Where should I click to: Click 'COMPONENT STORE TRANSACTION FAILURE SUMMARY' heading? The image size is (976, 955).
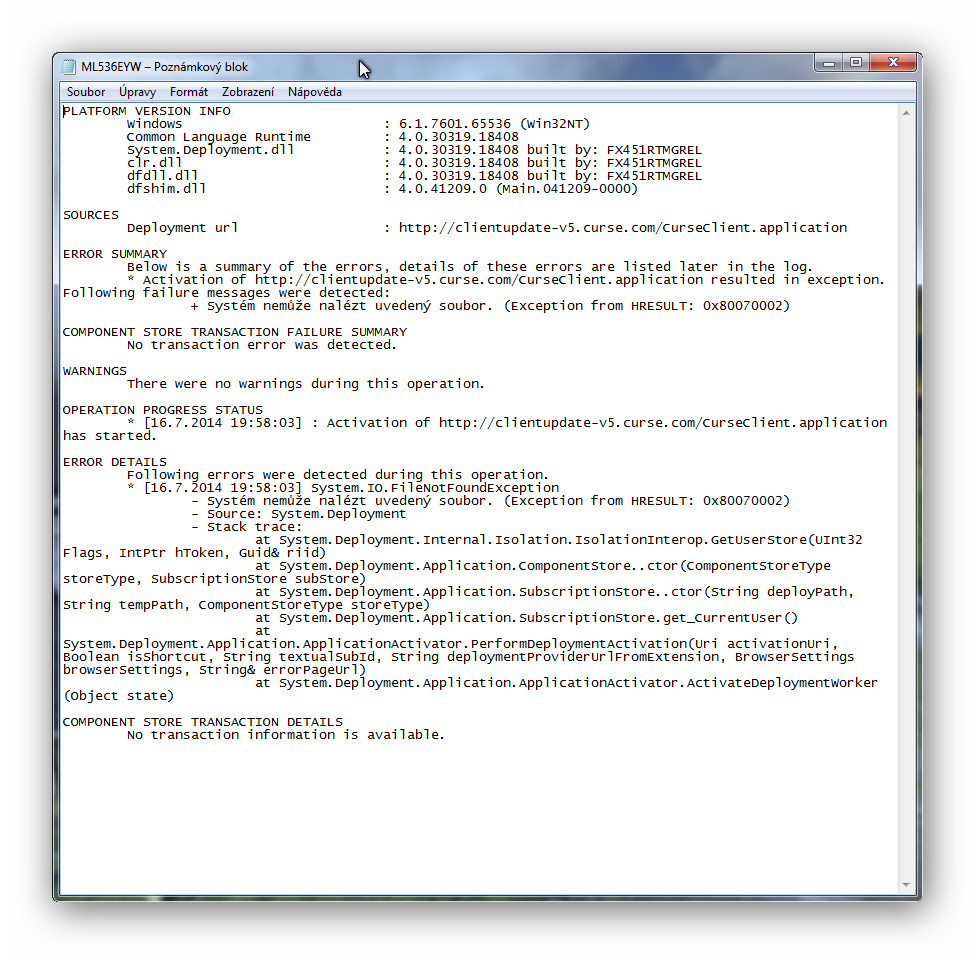(x=235, y=332)
